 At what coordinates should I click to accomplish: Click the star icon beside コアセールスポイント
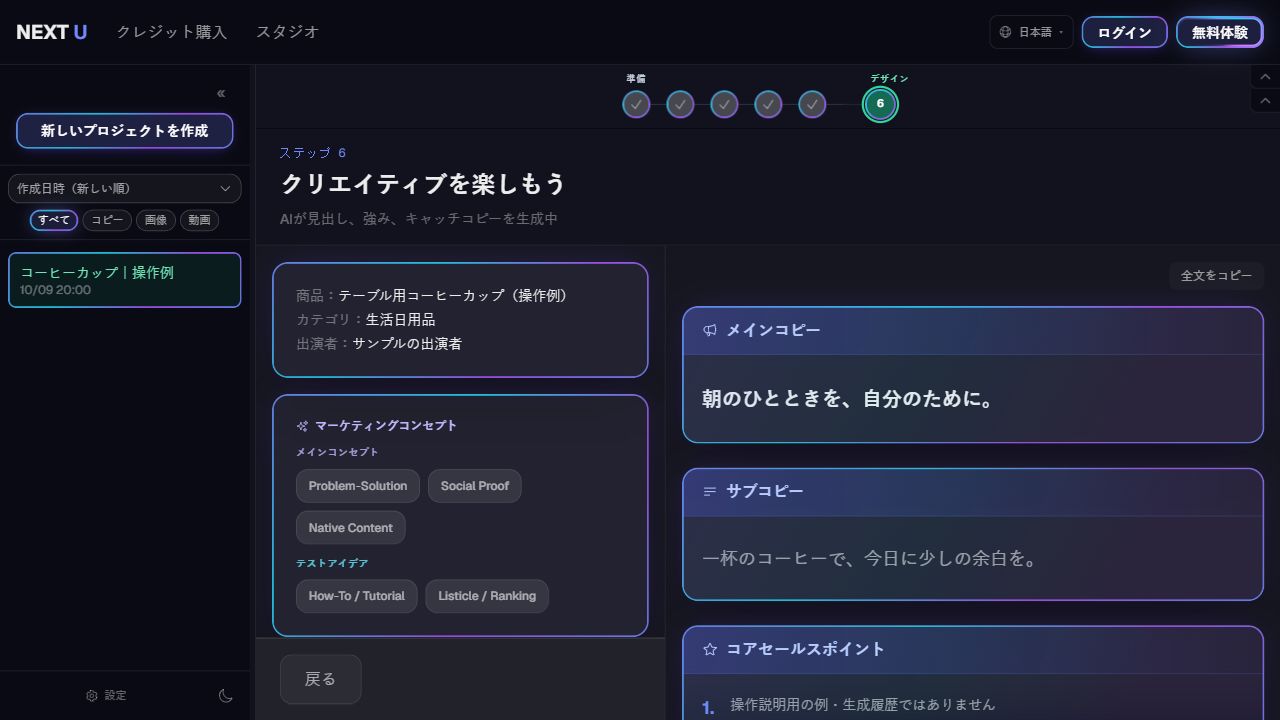(710, 649)
